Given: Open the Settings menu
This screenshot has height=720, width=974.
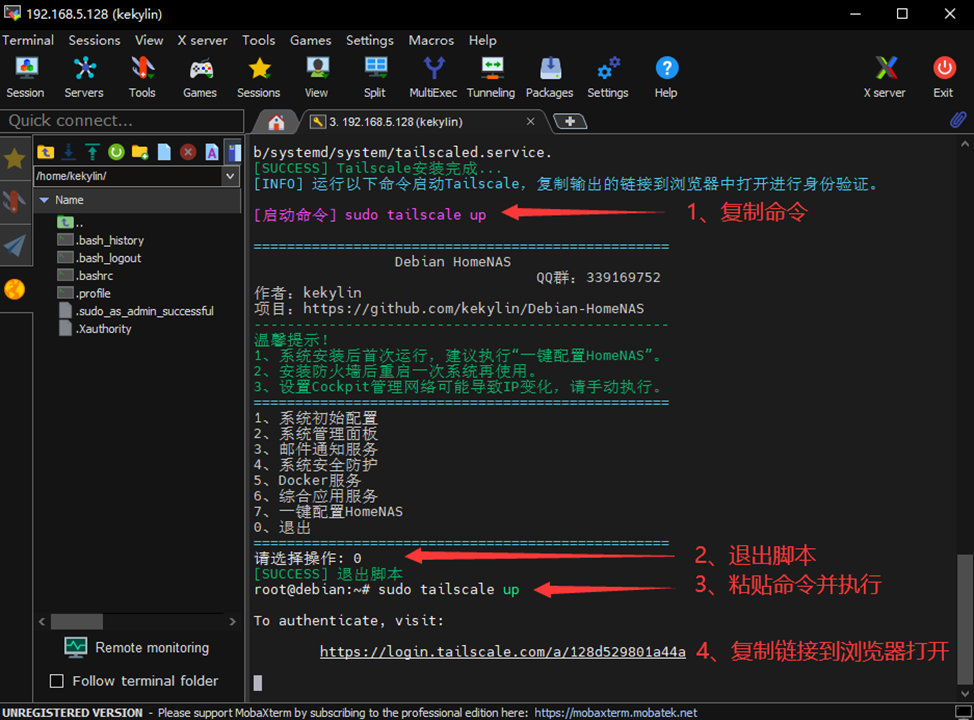Looking at the screenshot, I should [370, 40].
